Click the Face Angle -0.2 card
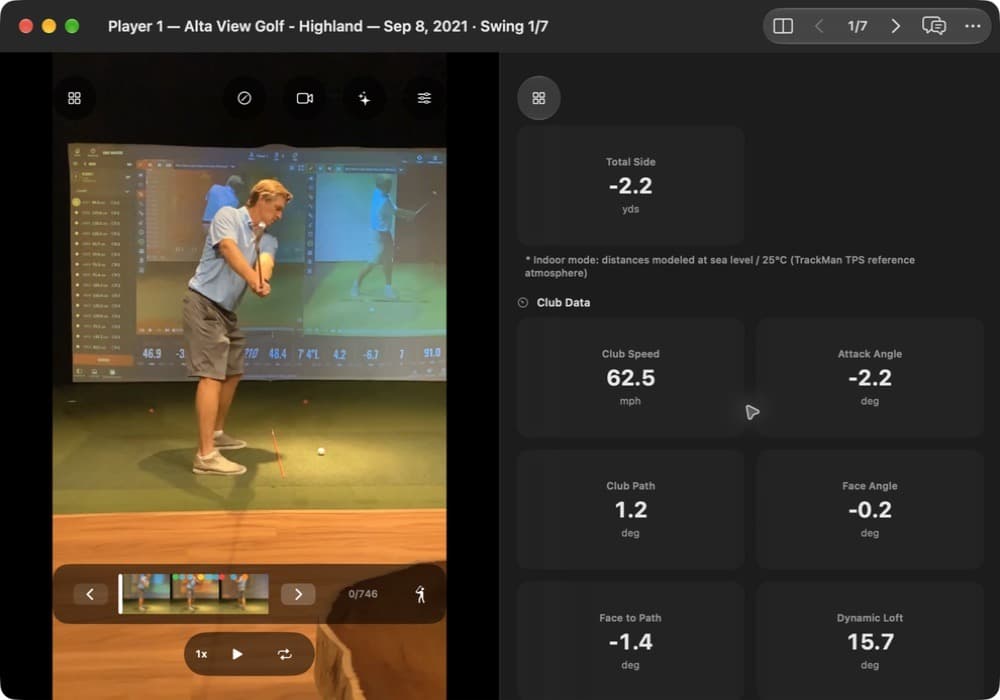Image resolution: width=1000 pixels, height=700 pixels. [870, 509]
